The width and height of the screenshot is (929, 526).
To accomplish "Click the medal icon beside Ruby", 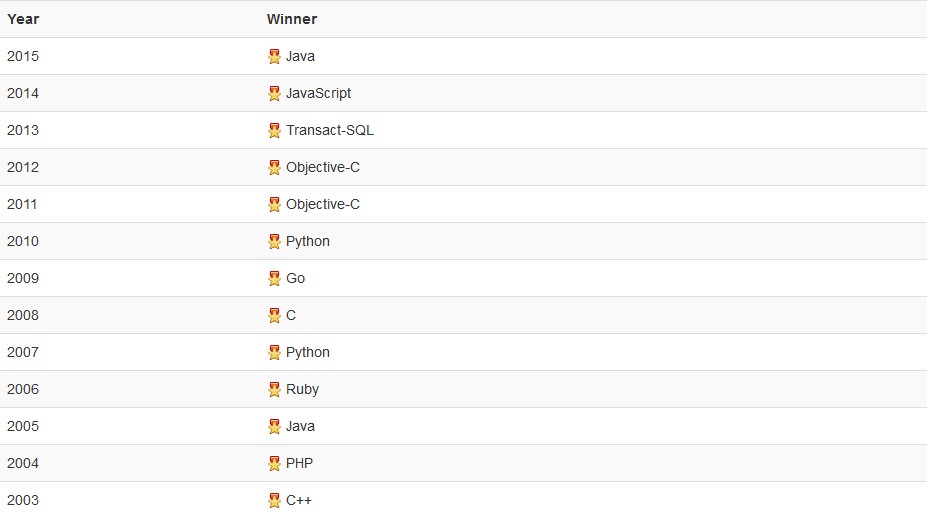I will pos(274,390).
